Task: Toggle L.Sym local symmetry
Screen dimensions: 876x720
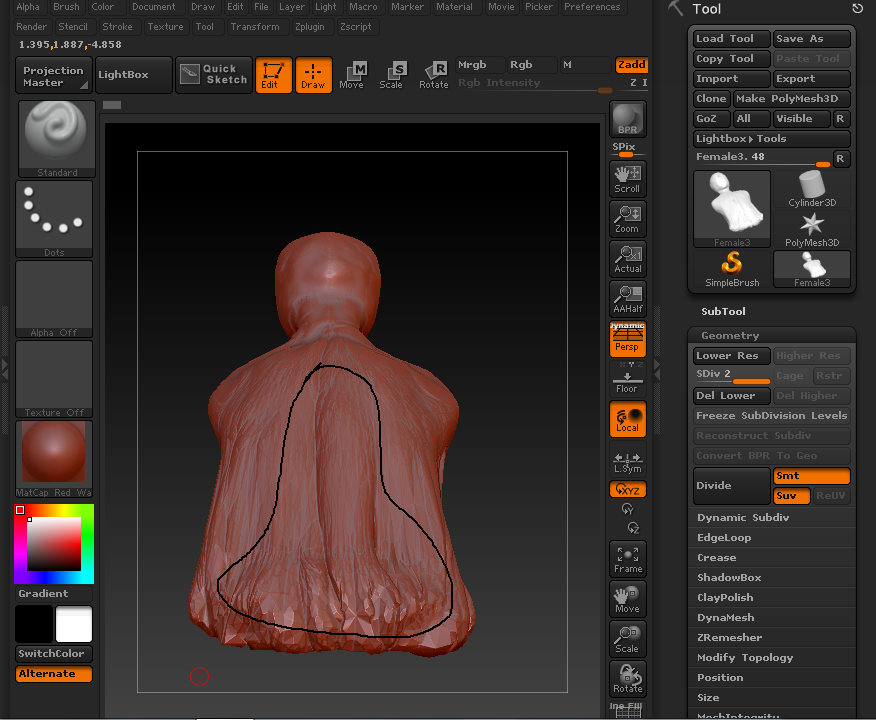Action: (x=627, y=459)
